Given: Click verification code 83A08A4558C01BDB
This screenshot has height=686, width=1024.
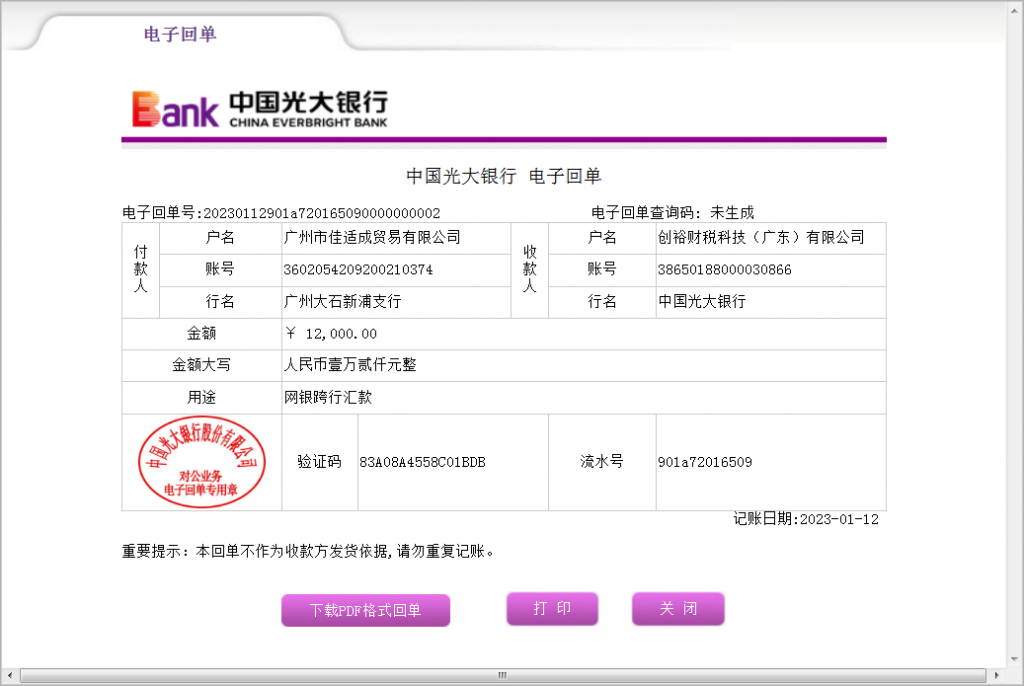Looking at the screenshot, I should [x=423, y=463].
